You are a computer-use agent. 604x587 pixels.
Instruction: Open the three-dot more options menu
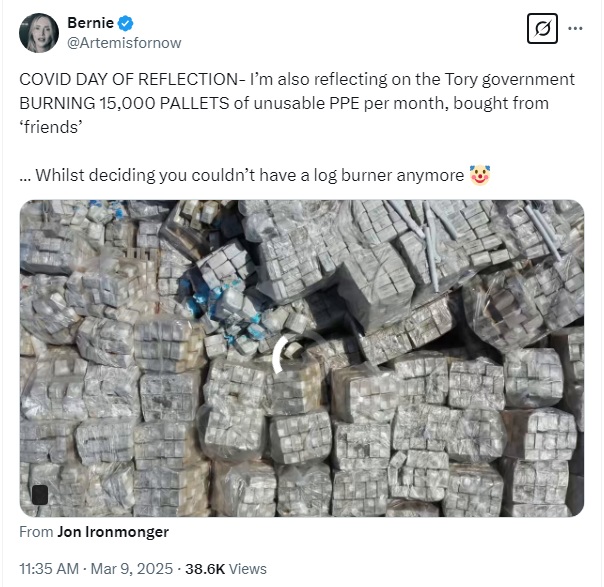click(575, 29)
